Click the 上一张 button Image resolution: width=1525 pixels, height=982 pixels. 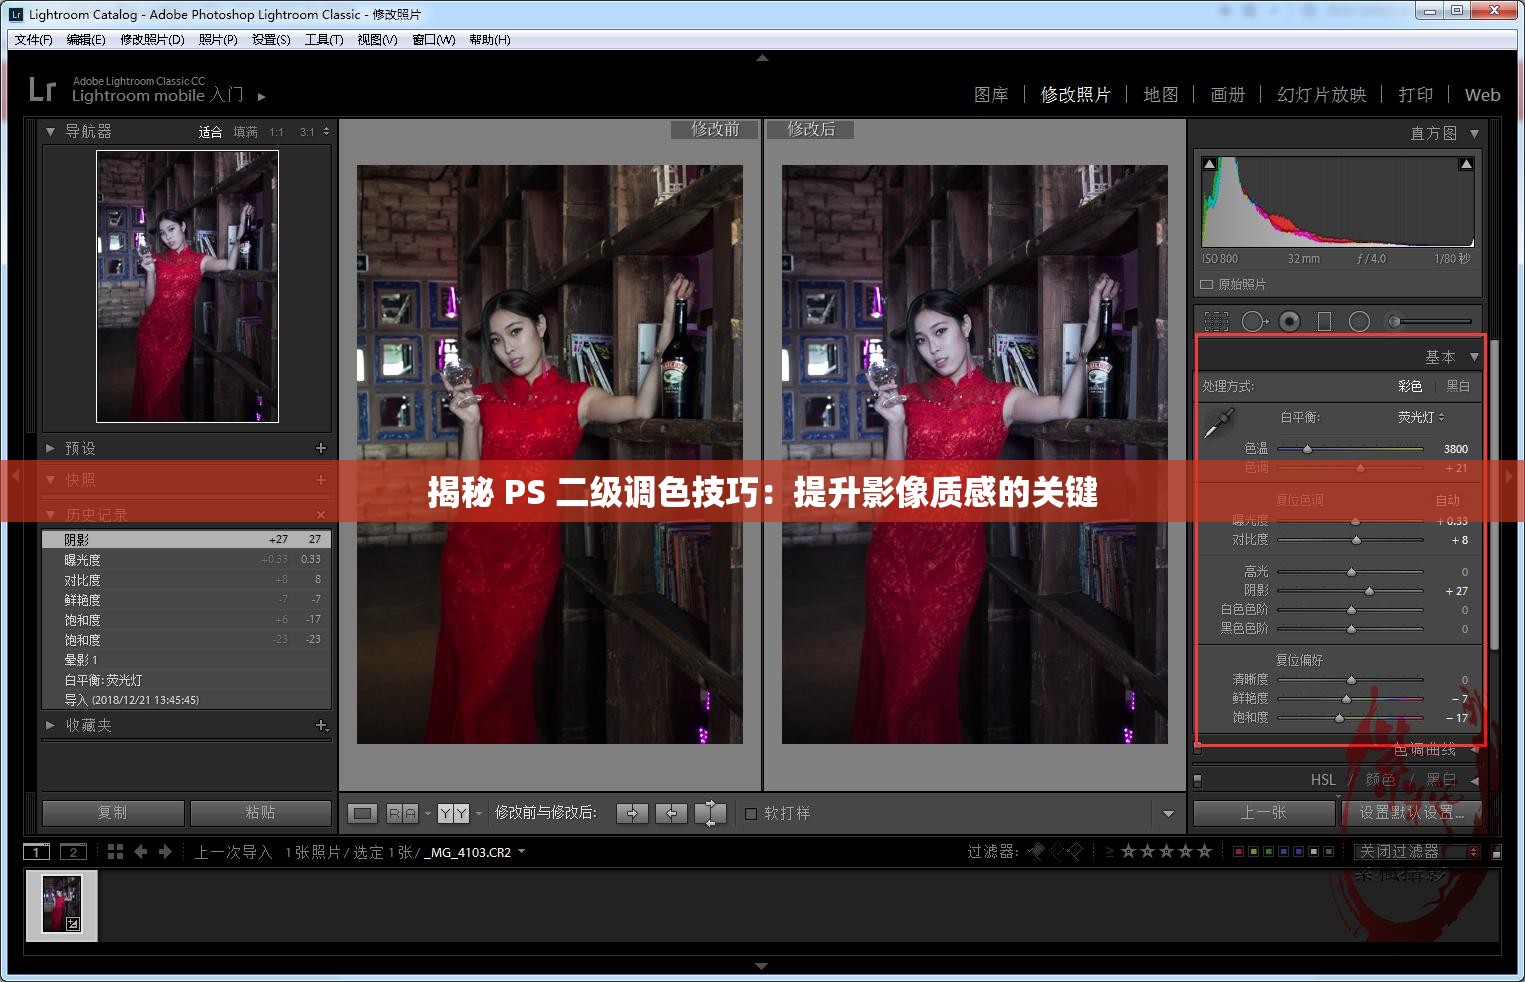click(1264, 813)
